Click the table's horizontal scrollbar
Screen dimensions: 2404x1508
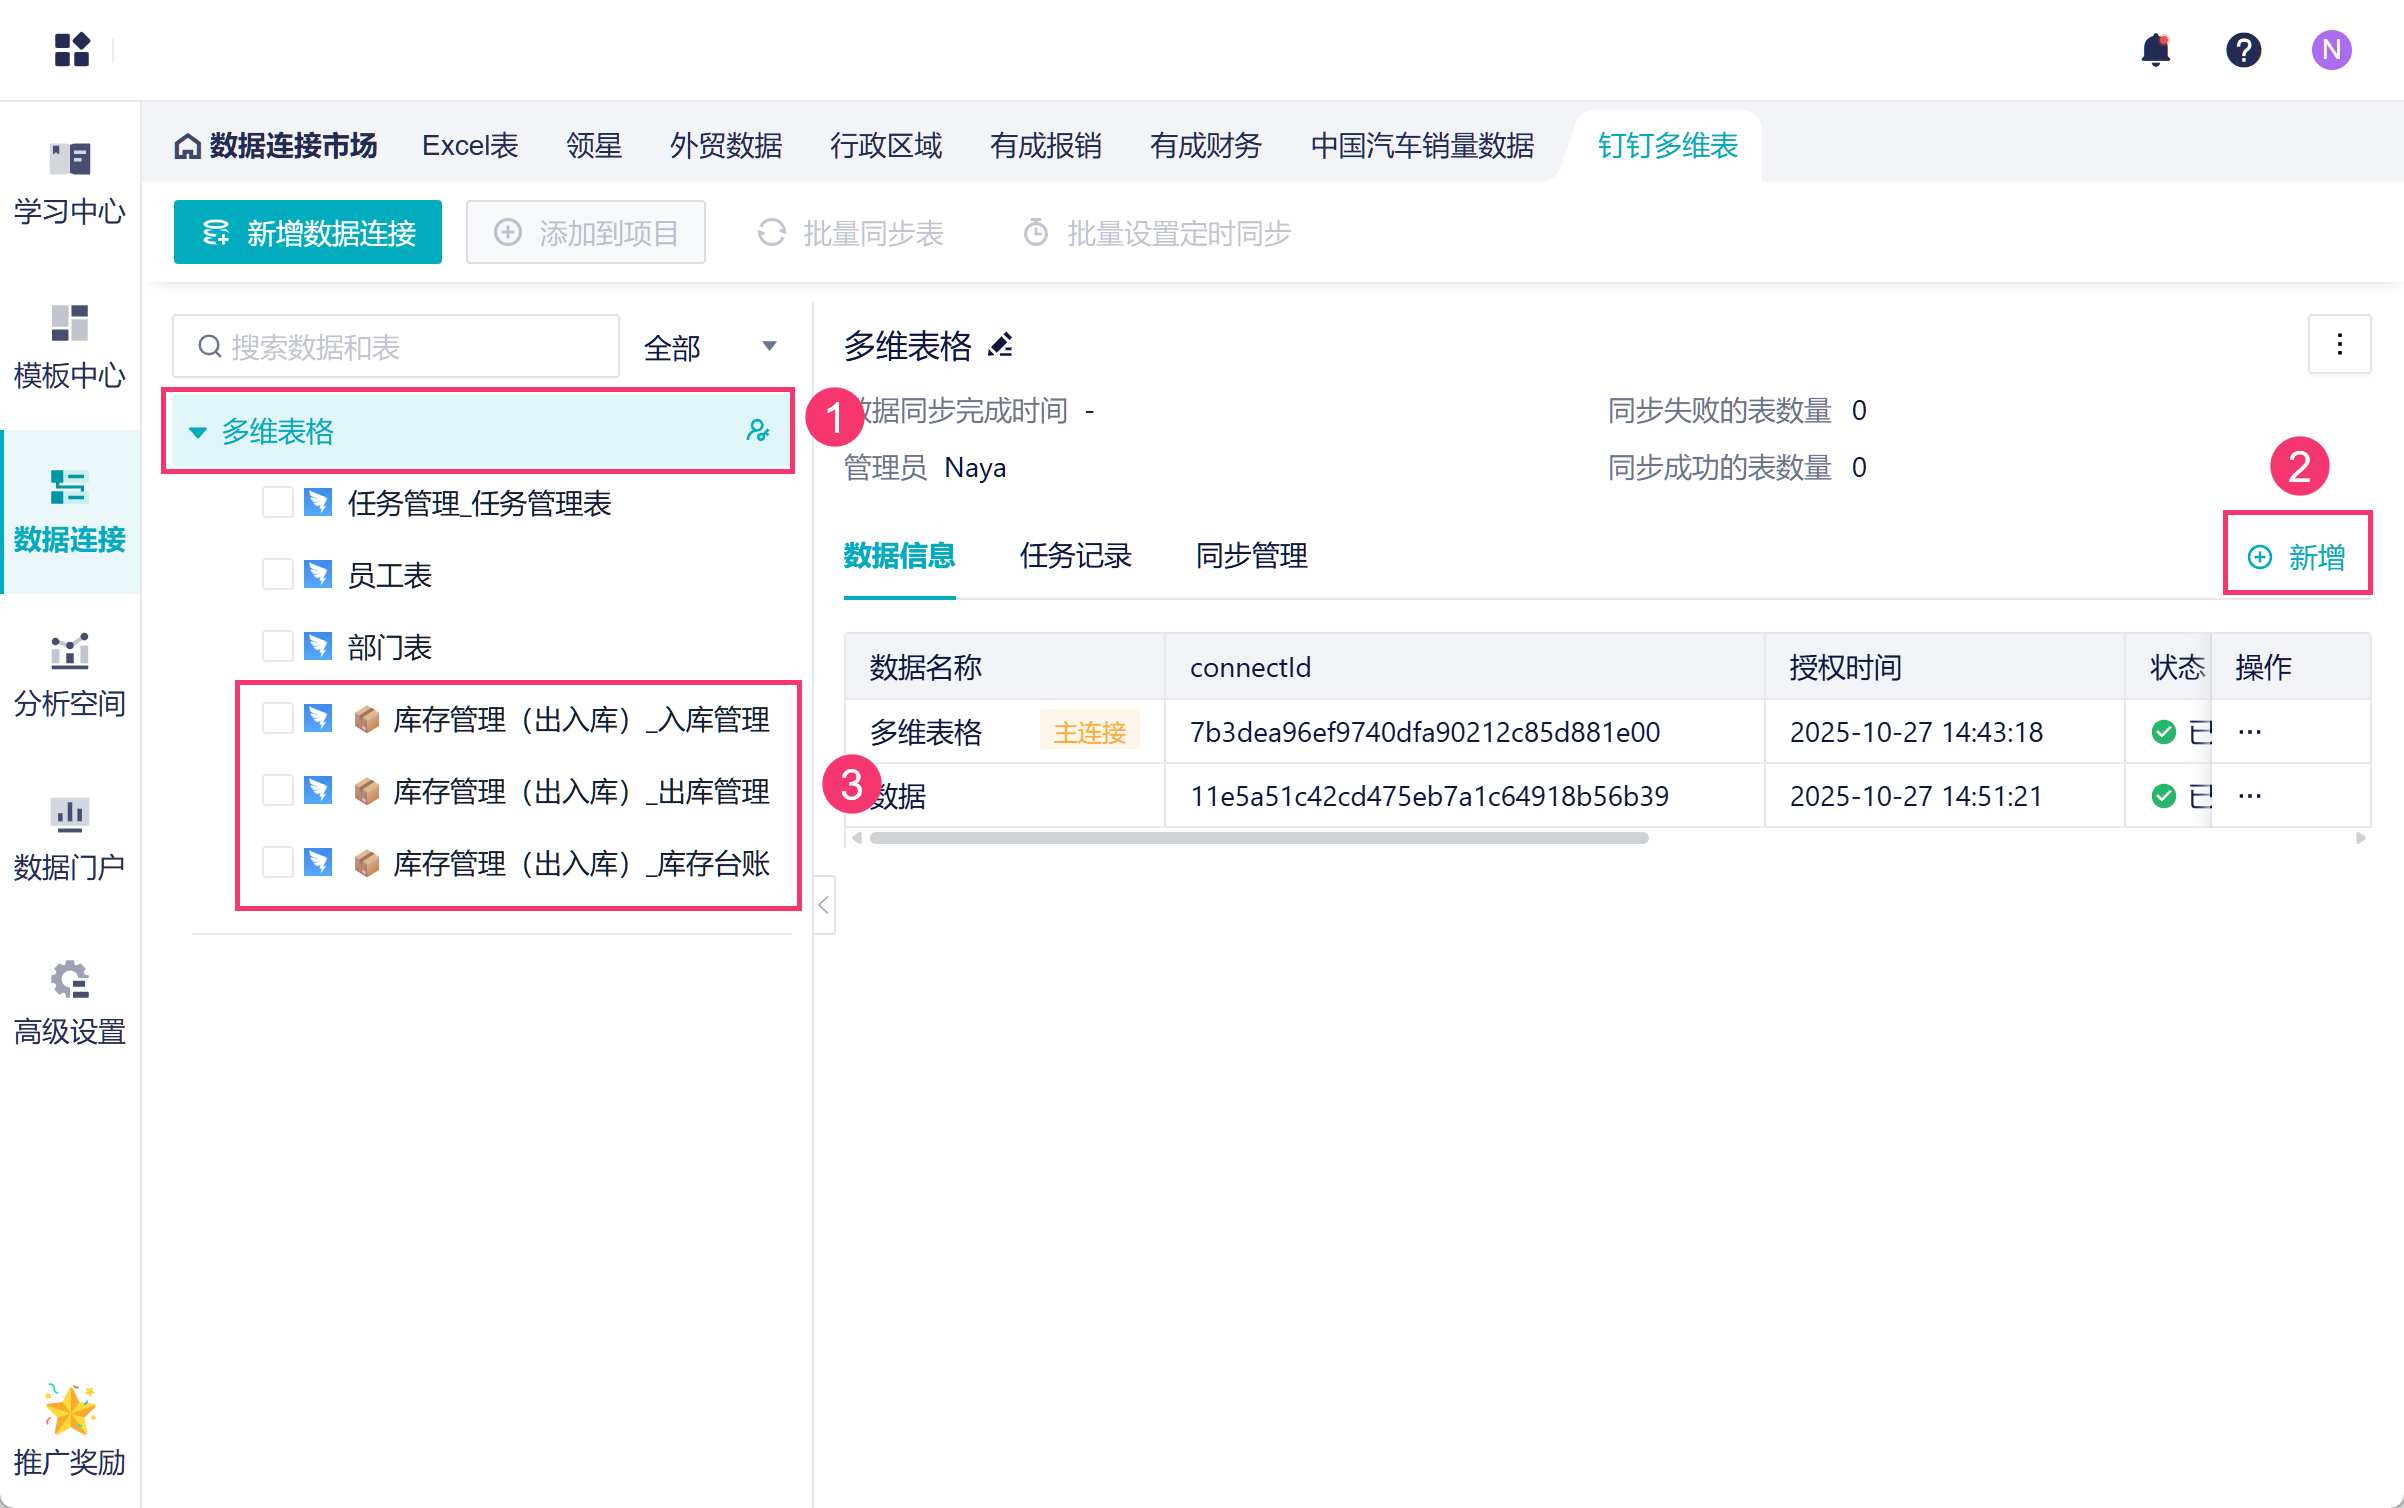coord(1258,838)
